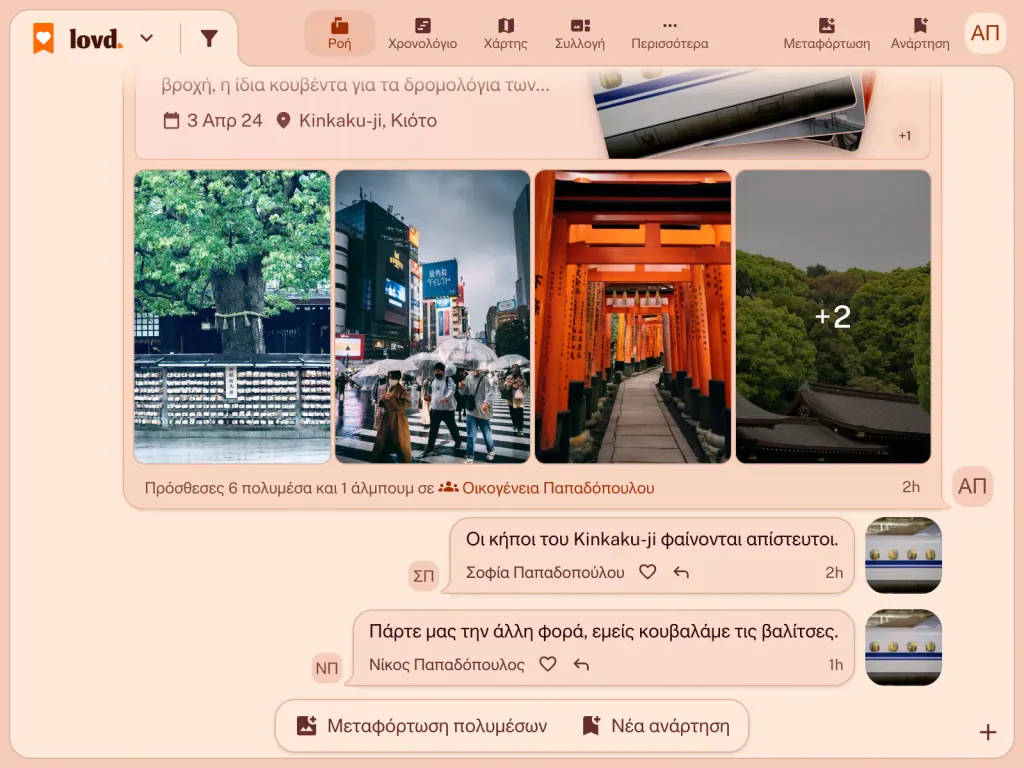Click the ΝΠ commenter avatar

pyautogui.click(x=327, y=667)
